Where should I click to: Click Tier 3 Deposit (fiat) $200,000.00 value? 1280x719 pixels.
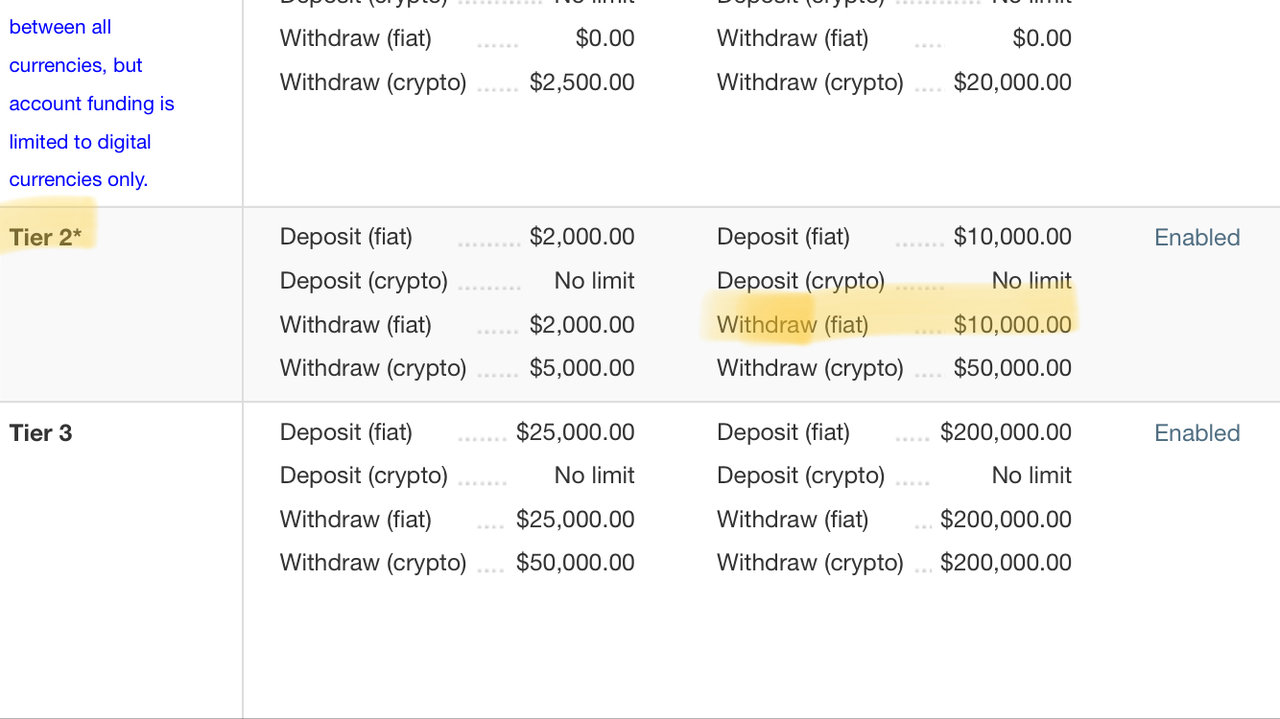pos(1006,432)
